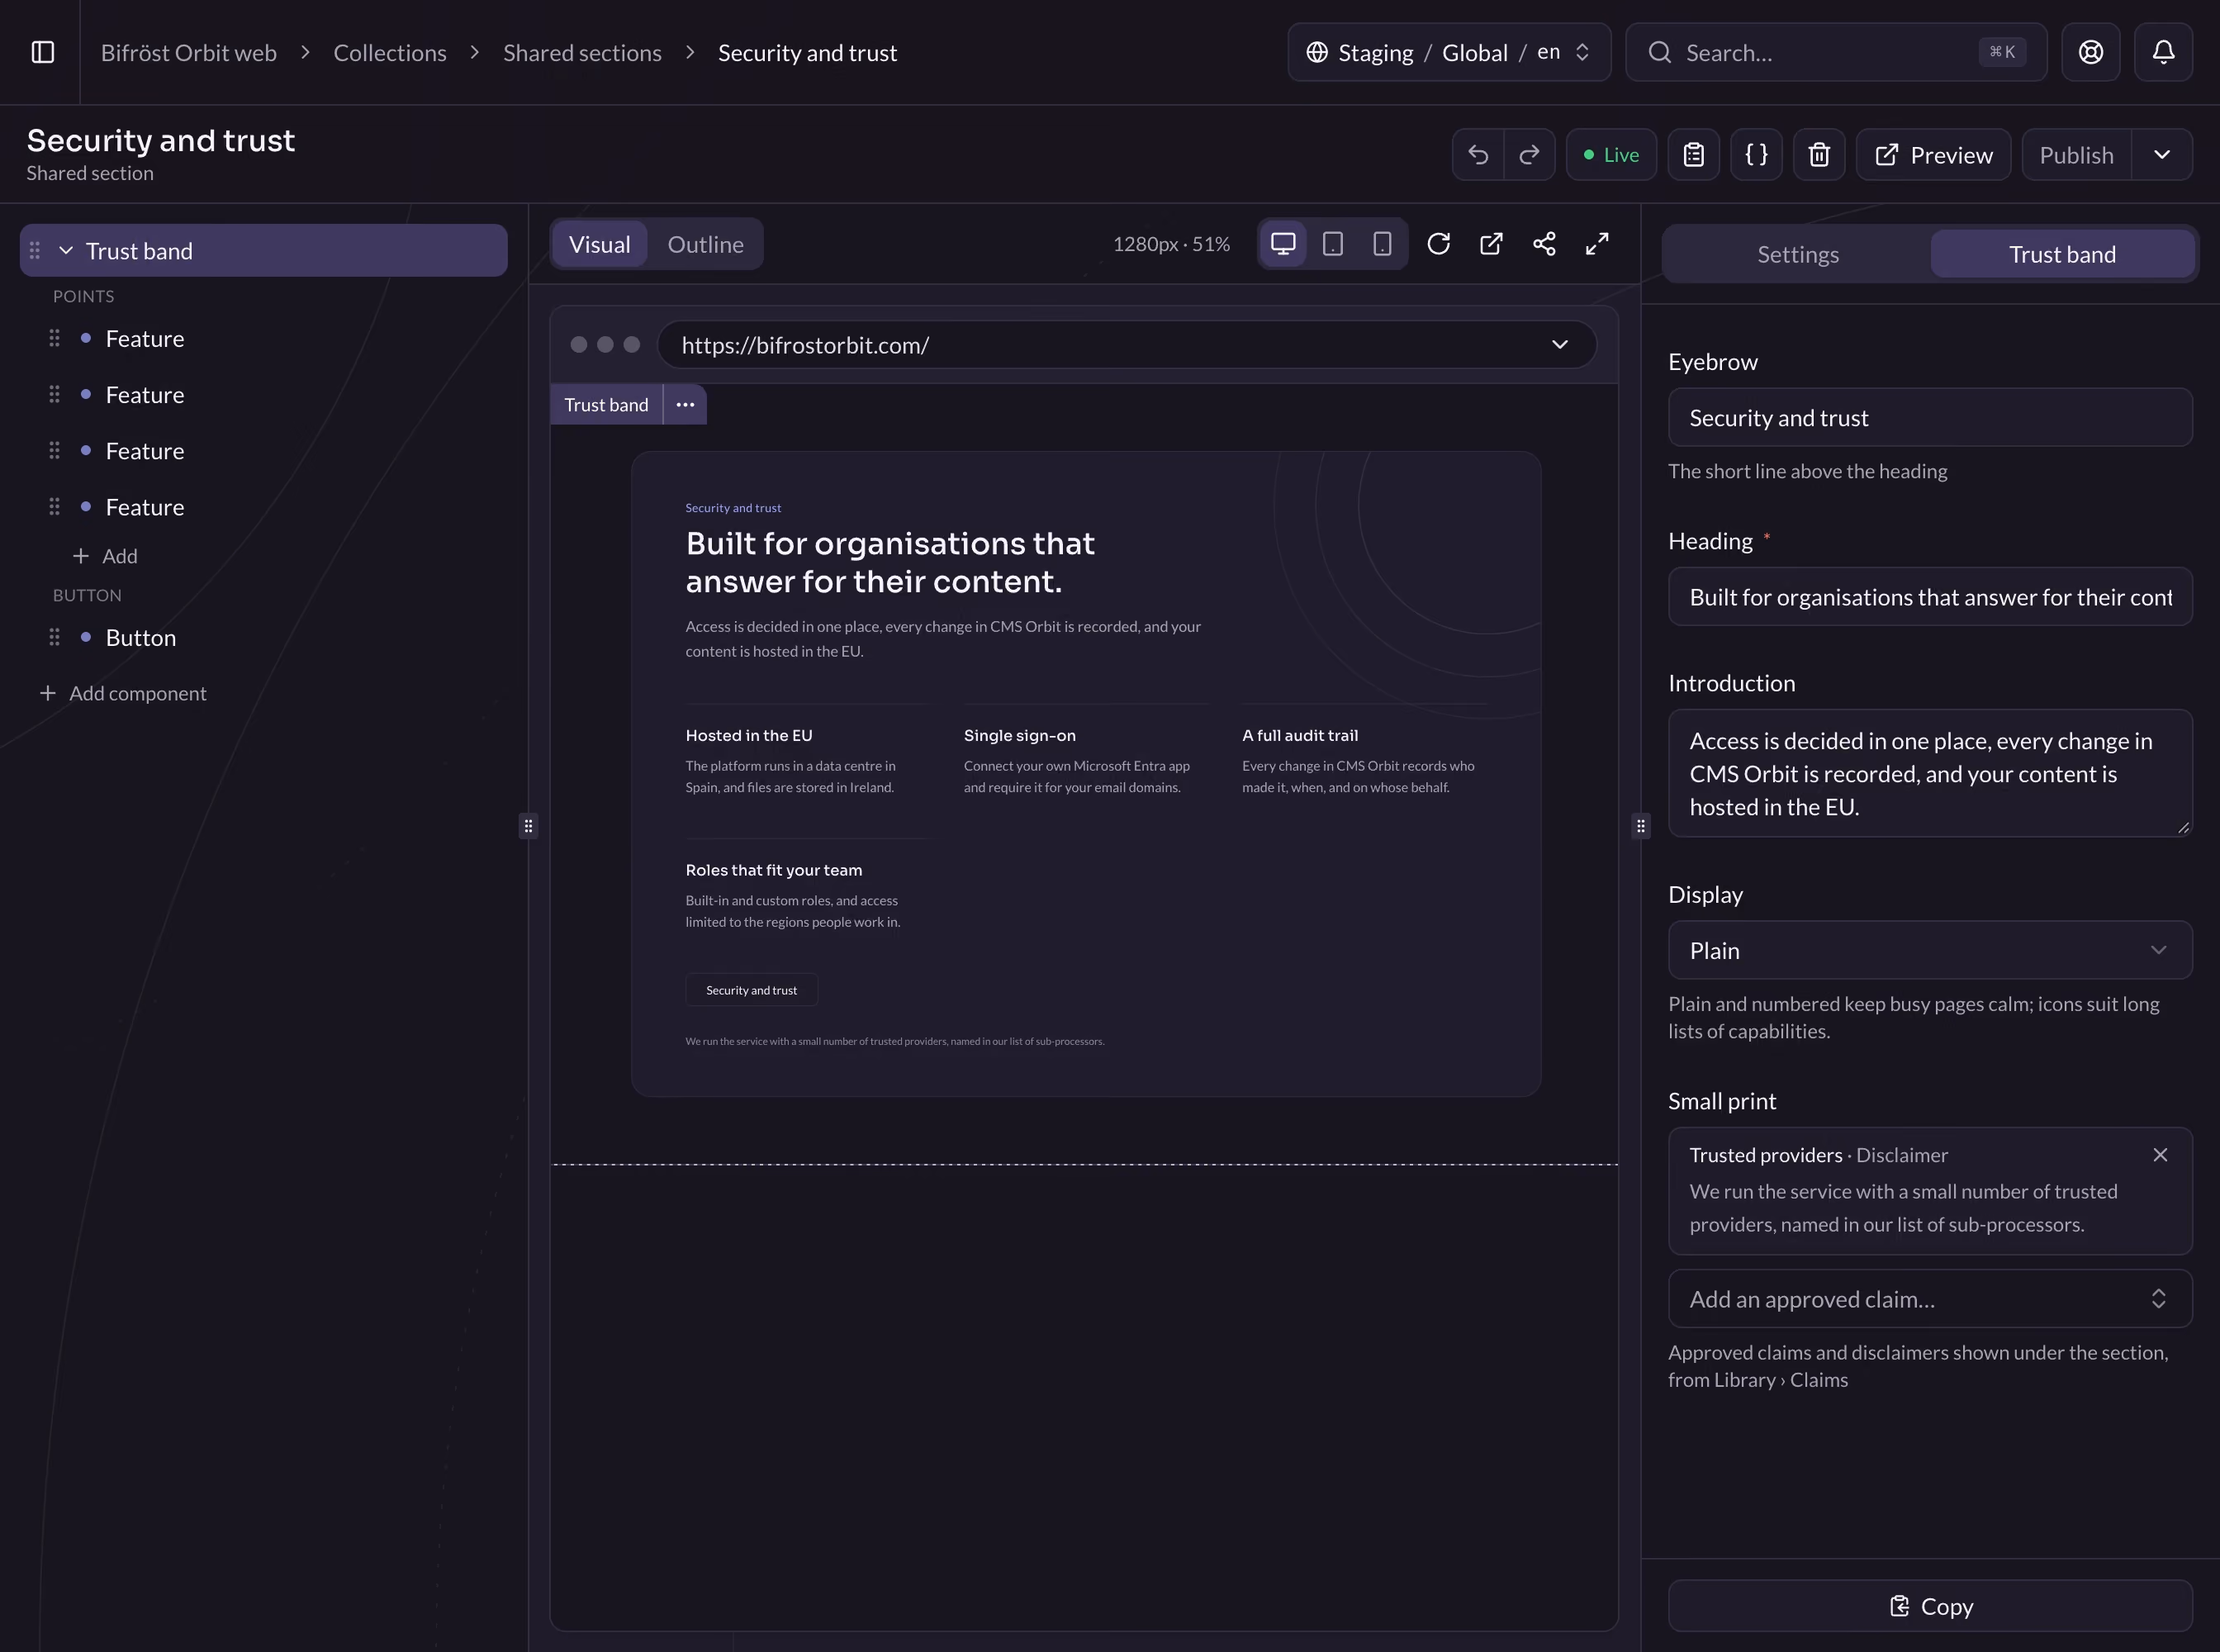
Task: Select the Visual view mode
Action: point(599,244)
